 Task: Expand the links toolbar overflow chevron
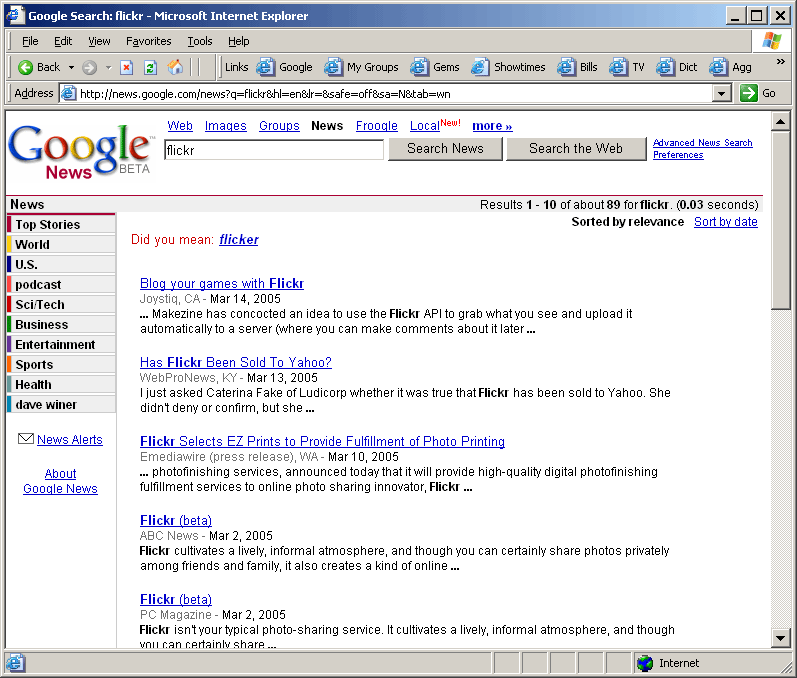pyautogui.click(x=780, y=62)
